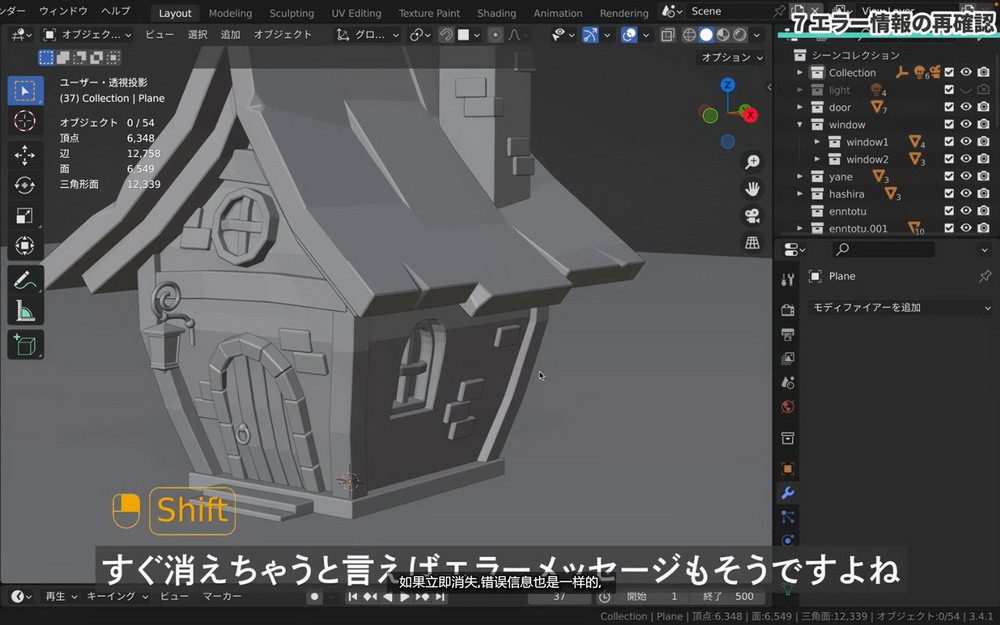The image size is (1000, 625).
Task: Open the Output properties tab
Action: pos(788,334)
